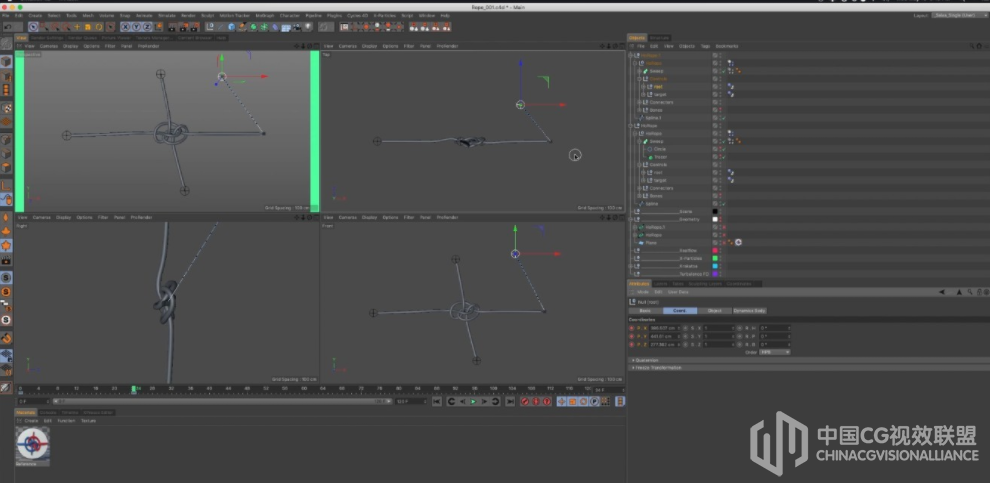Click the Object Manager search magnifier
The width and height of the screenshot is (990, 483).
[972, 46]
